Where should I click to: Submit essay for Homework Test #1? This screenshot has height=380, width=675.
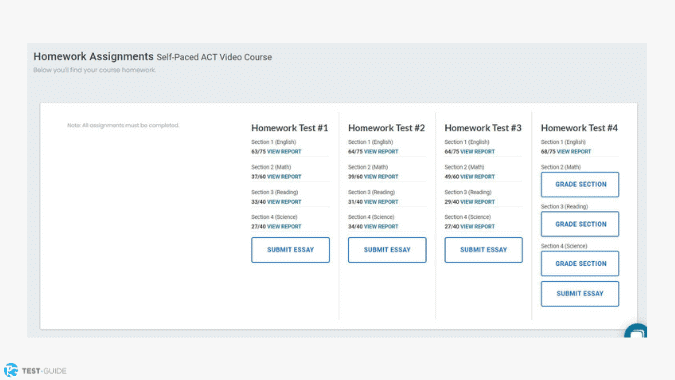click(x=291, y=250)
